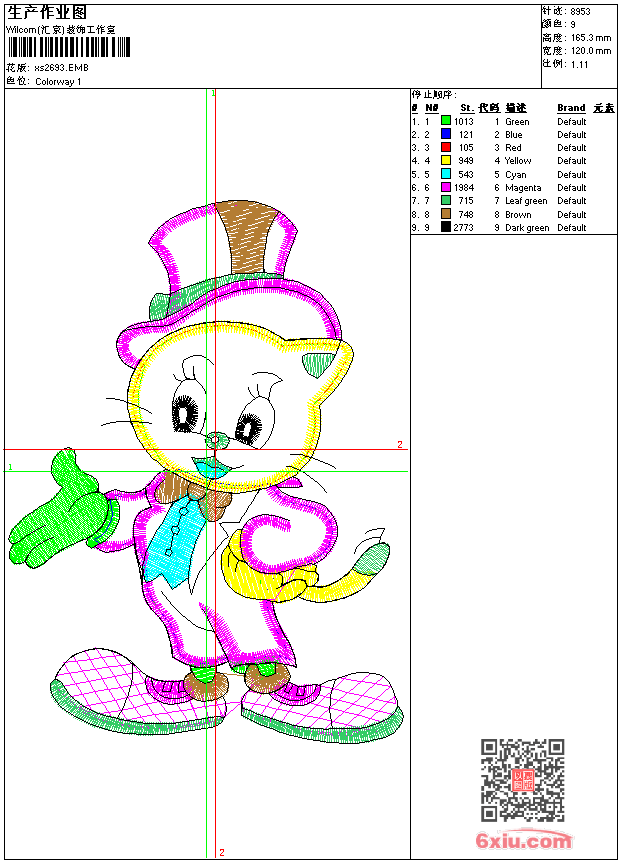Viewport: 620px width, 860px height.
Task: Click the stitch count 121 for Blue
Action: pos(466,135)
